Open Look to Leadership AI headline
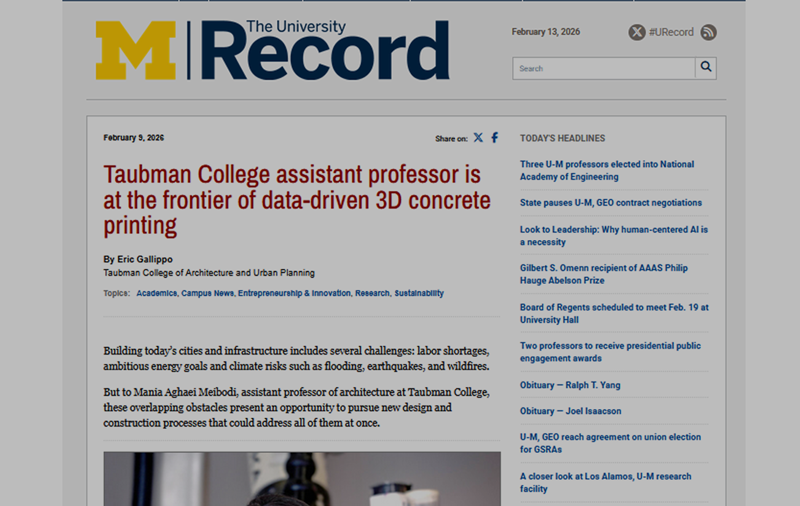The image size is (800, 506). (x=613, y=235)
